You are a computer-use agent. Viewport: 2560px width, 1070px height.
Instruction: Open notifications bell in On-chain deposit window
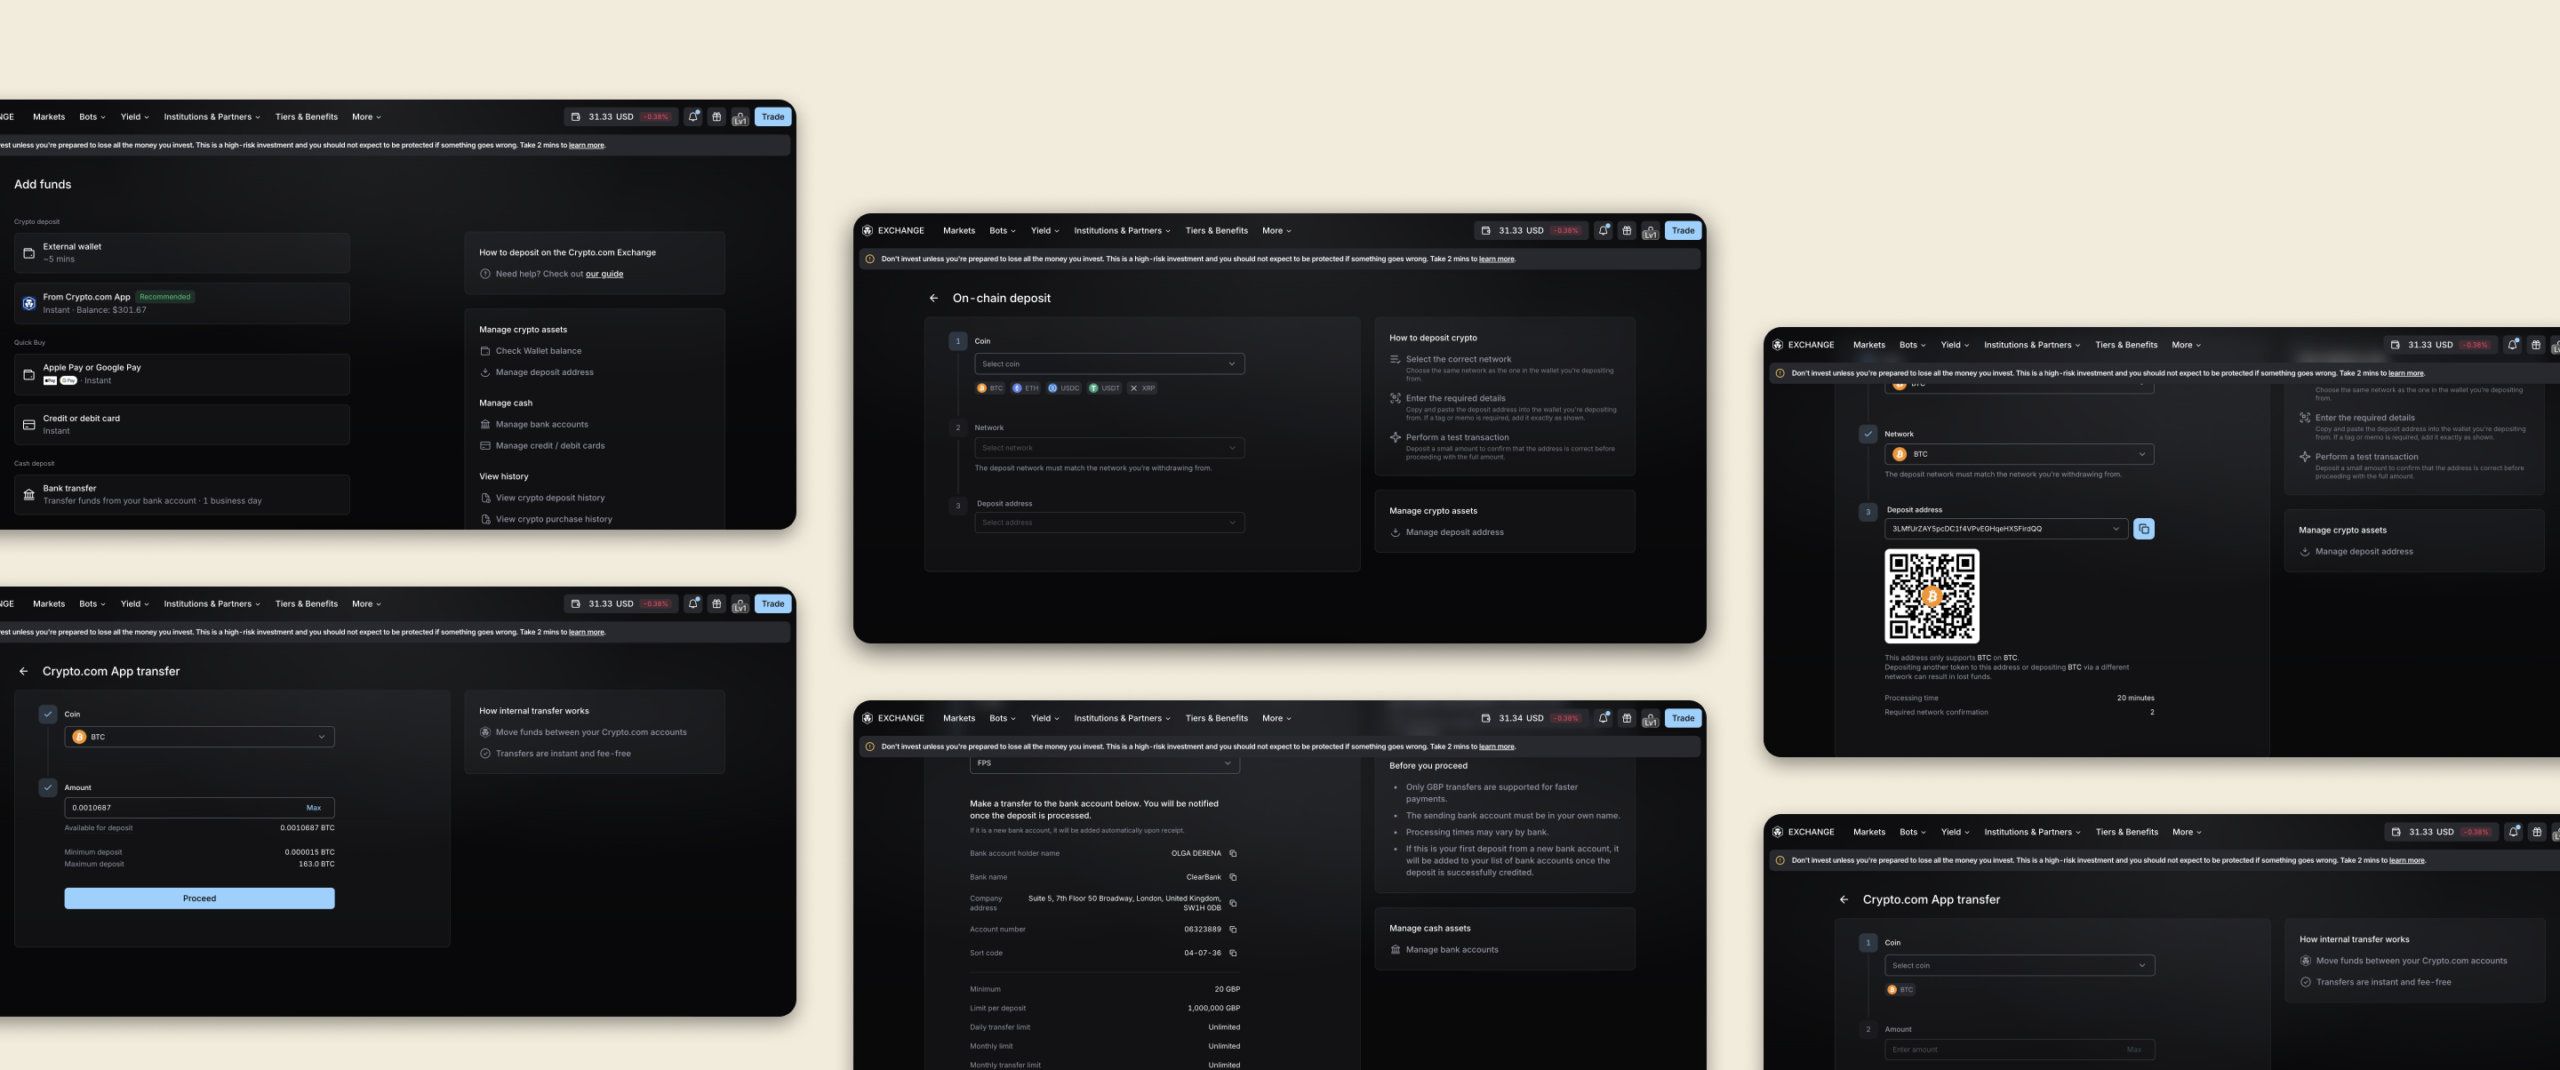tap(1603, 230)
